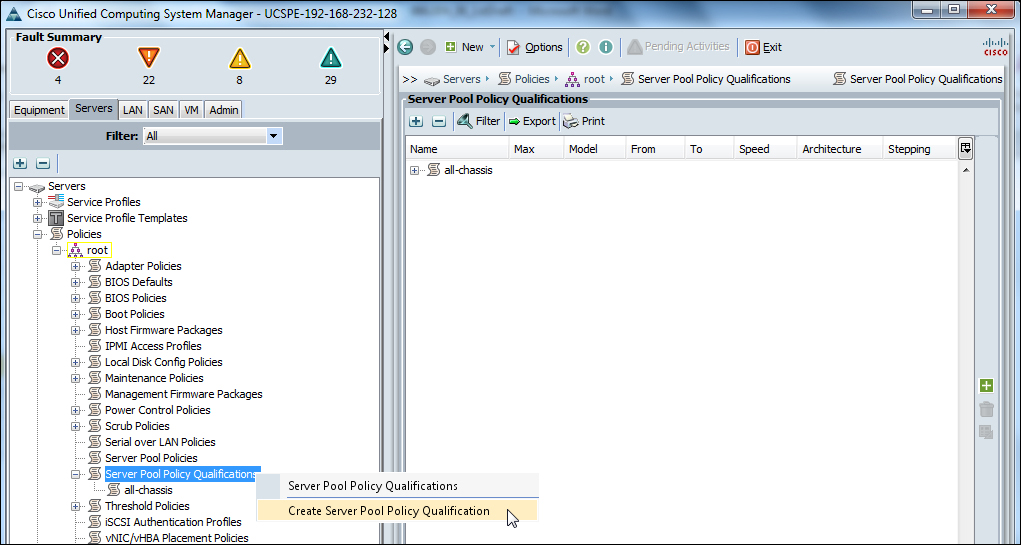Expand the Adapter Policies node
The image size is (1021, 545).
pos(76,266)
